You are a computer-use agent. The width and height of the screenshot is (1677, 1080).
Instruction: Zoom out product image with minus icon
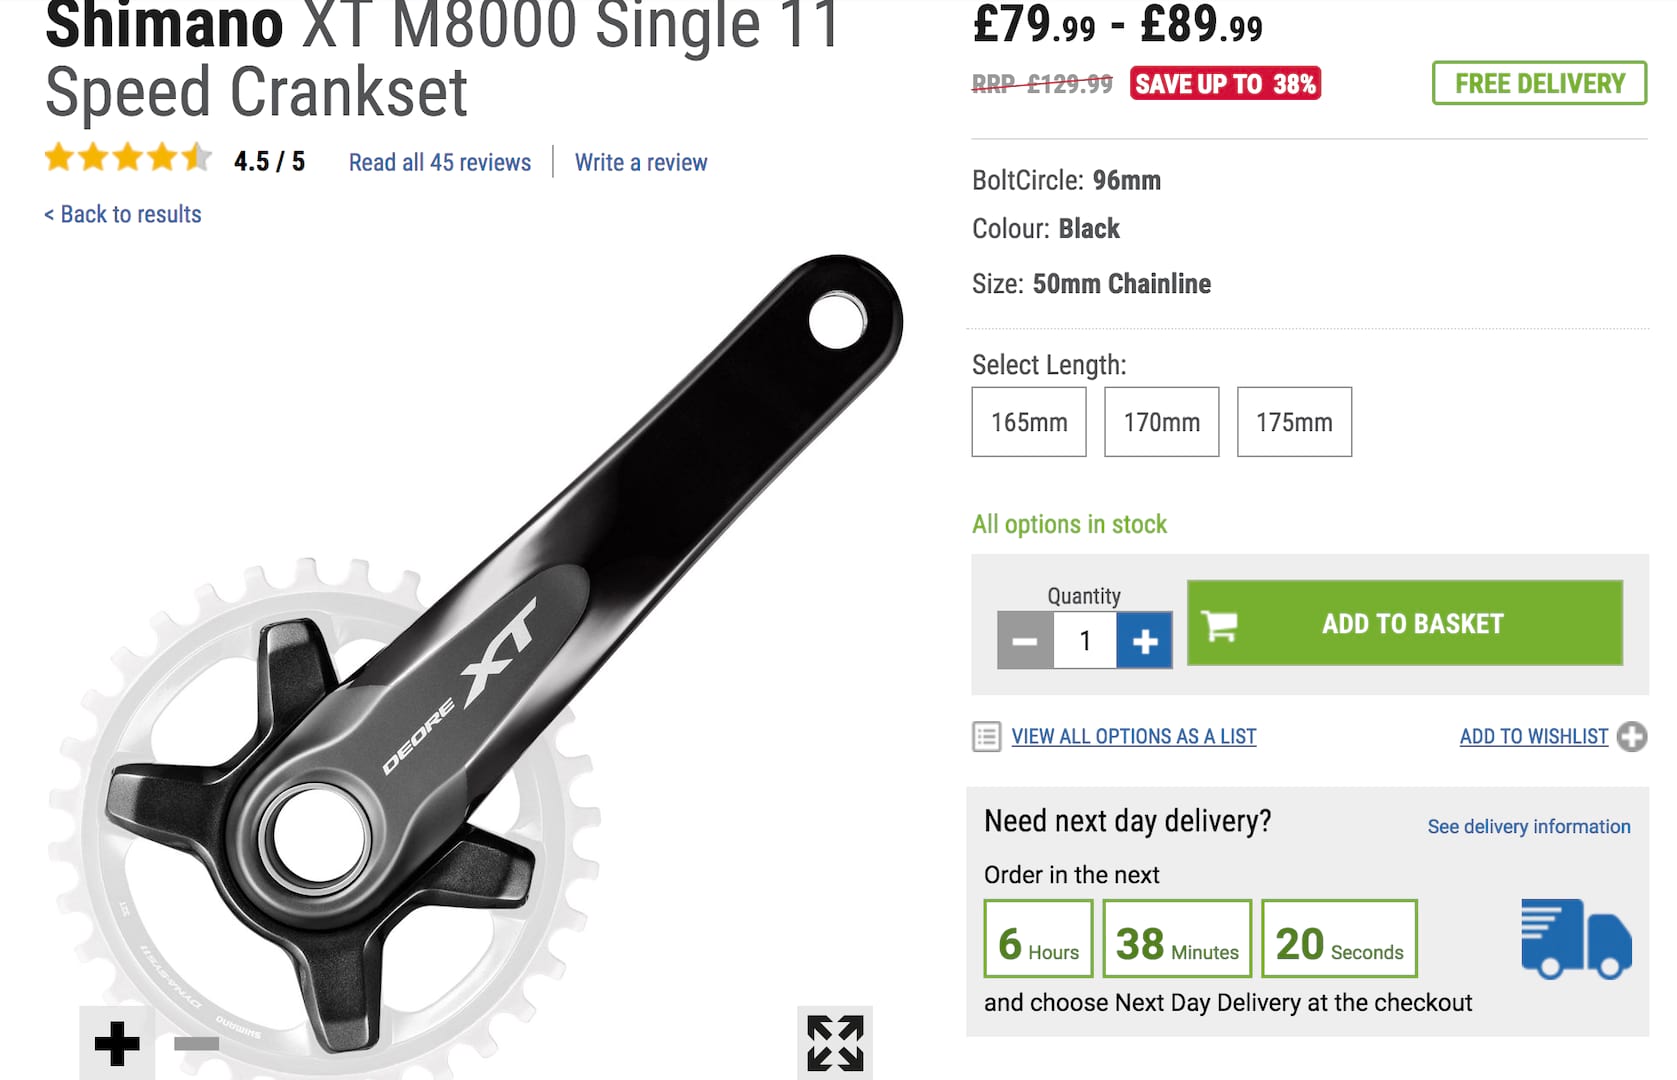pos(196,1043)
